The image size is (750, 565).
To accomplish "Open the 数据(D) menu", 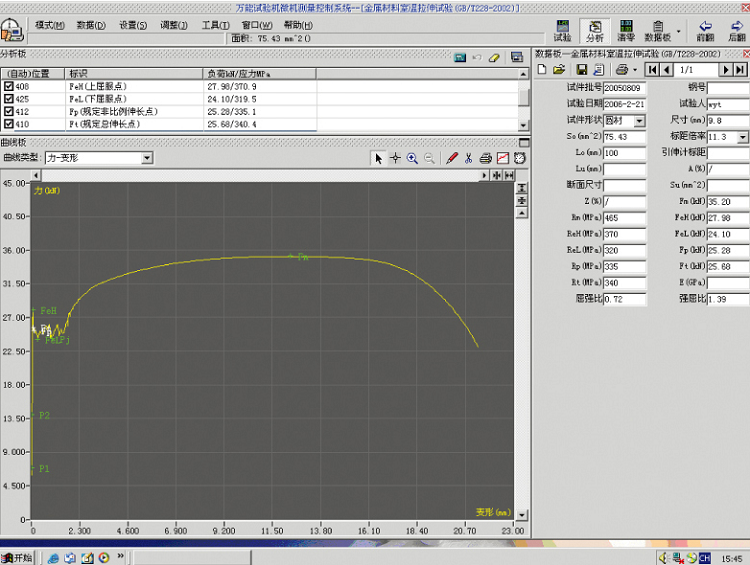I will point(91,25).
